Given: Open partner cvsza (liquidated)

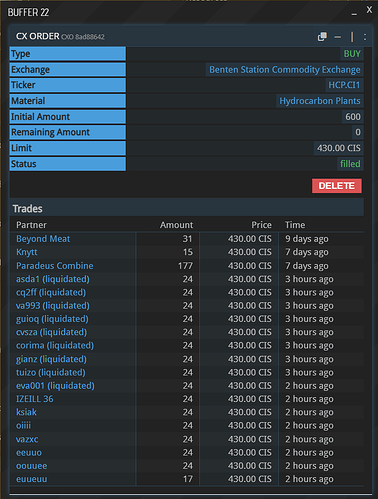Looking at the screenshot, I should (x=51, y=332).
